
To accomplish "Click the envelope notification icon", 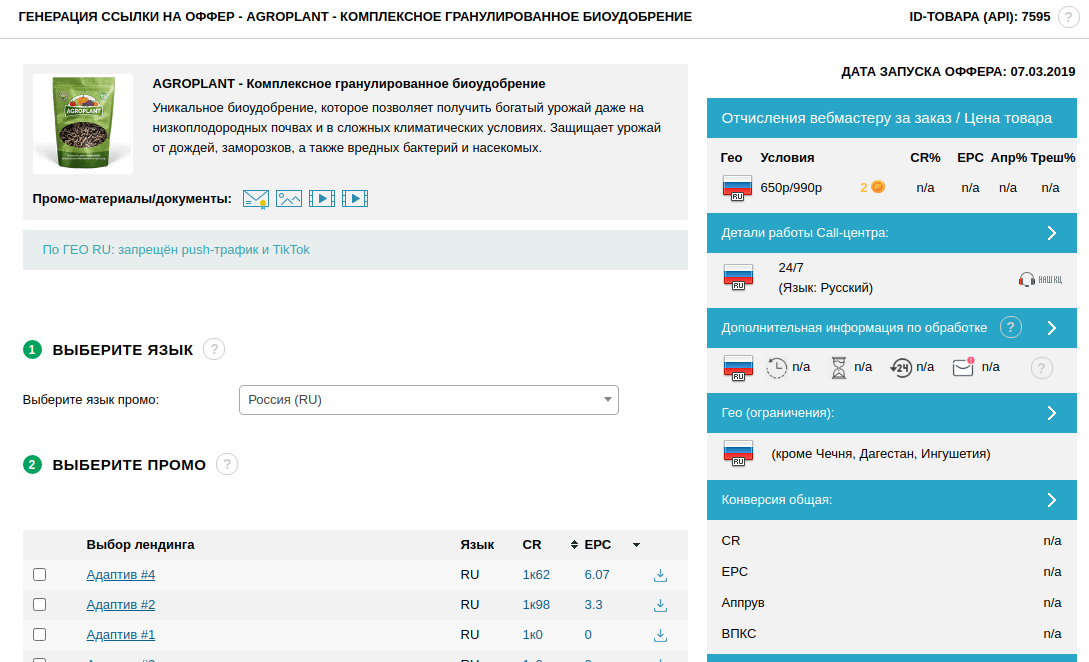I will pos(963,367).
